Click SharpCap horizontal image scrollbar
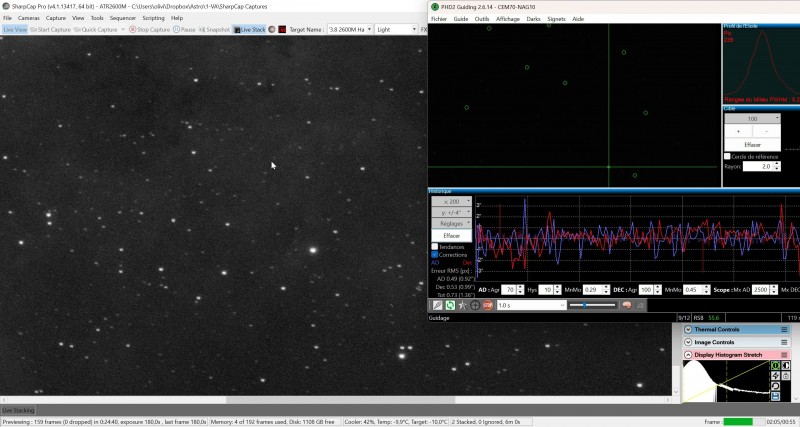The image size is (800, 427). click(336, 400)
